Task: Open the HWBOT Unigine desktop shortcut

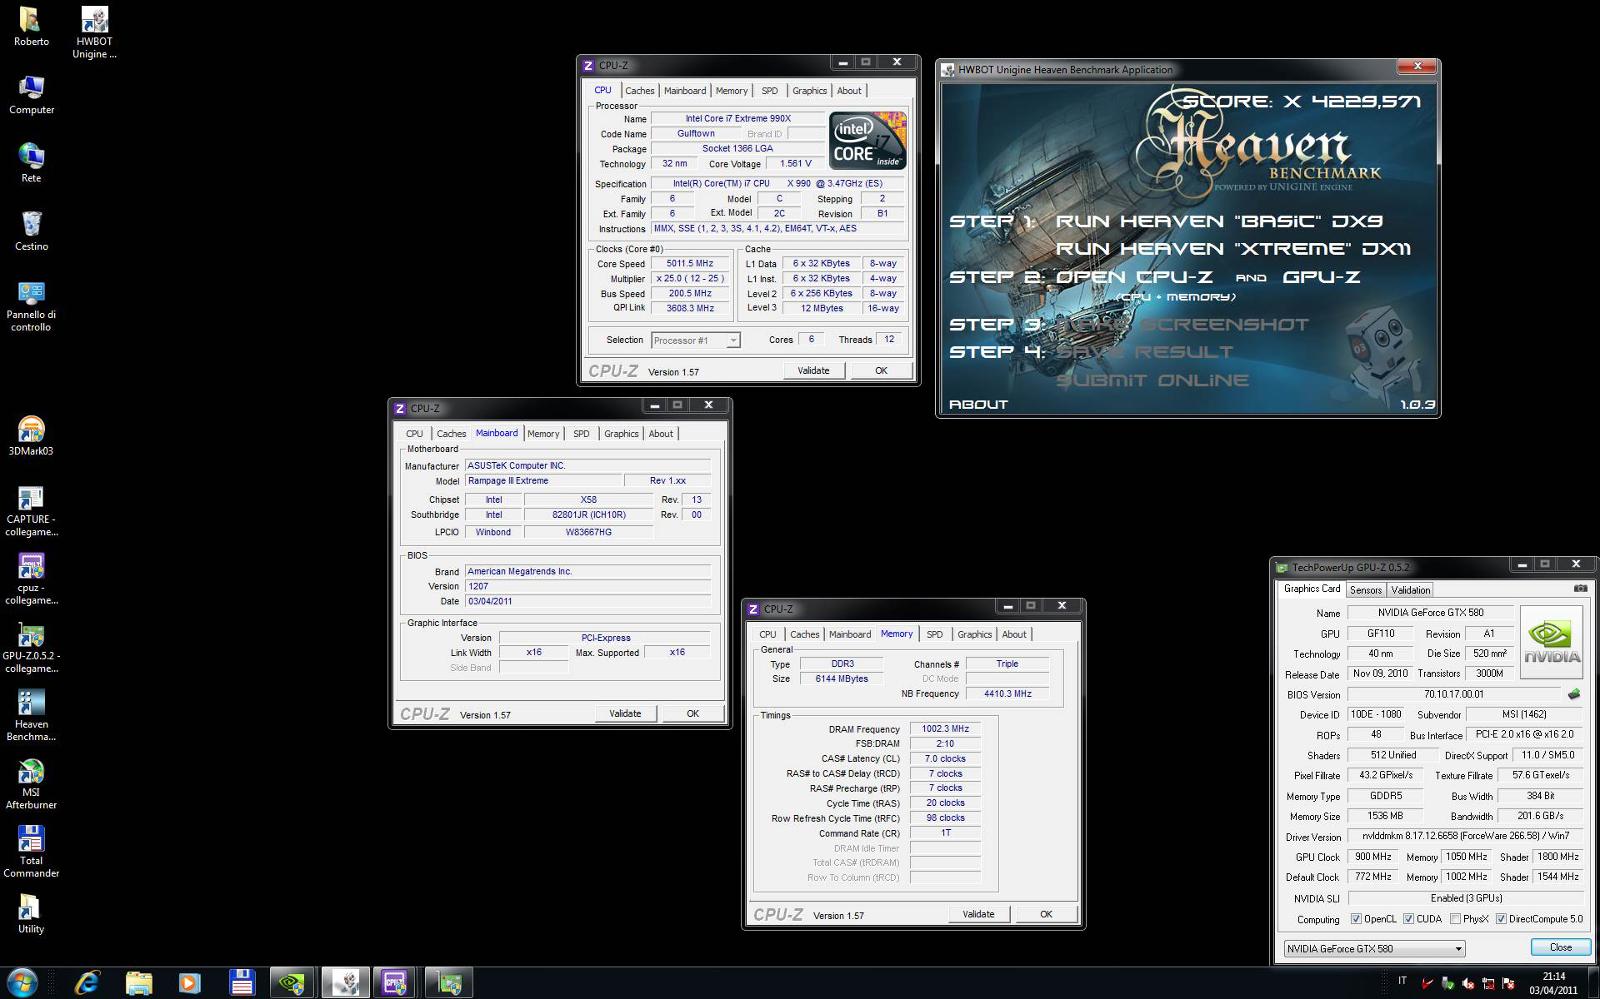Action: (x=94, y=33)
